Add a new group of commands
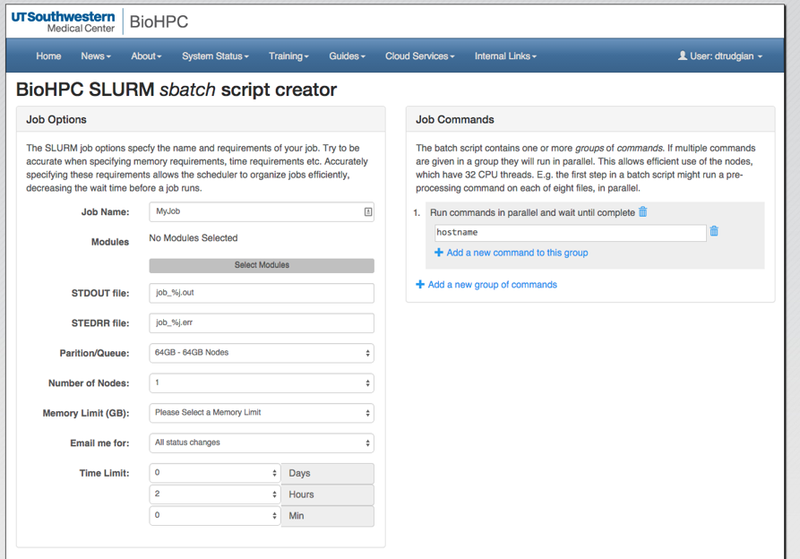 (x=486, y=285)
